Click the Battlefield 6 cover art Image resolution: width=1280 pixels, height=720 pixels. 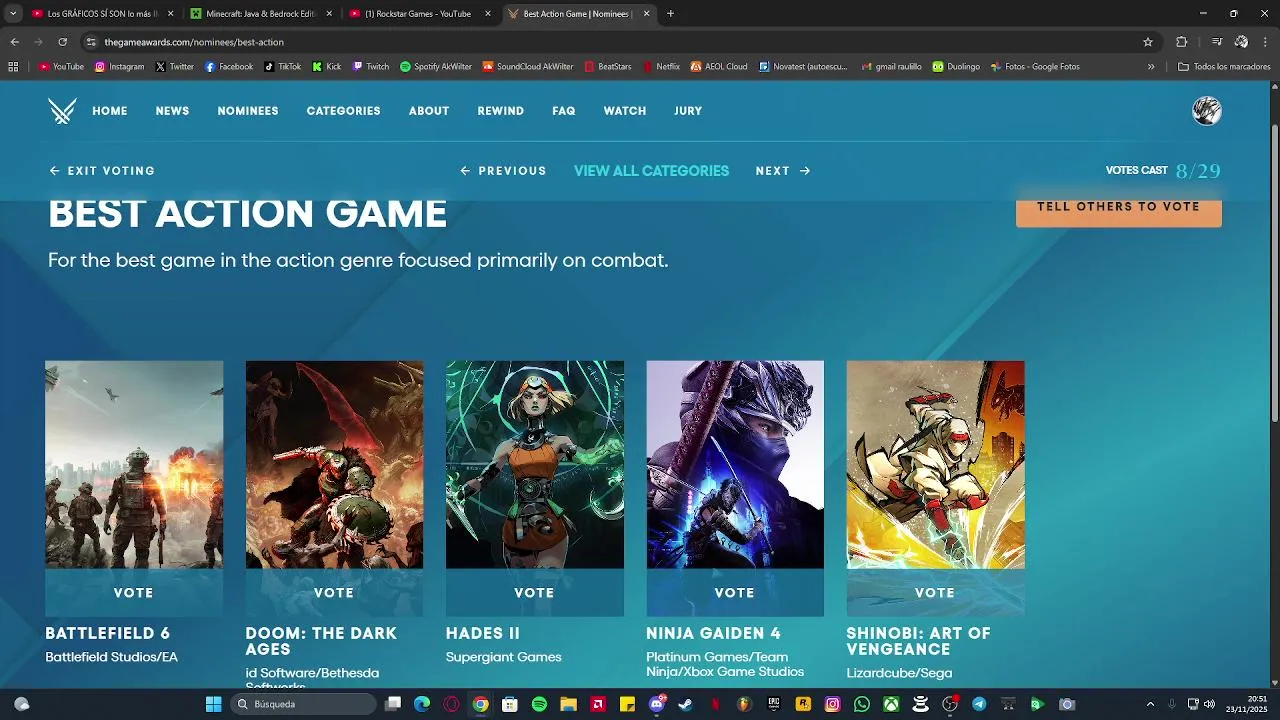(x=134, y=465)
